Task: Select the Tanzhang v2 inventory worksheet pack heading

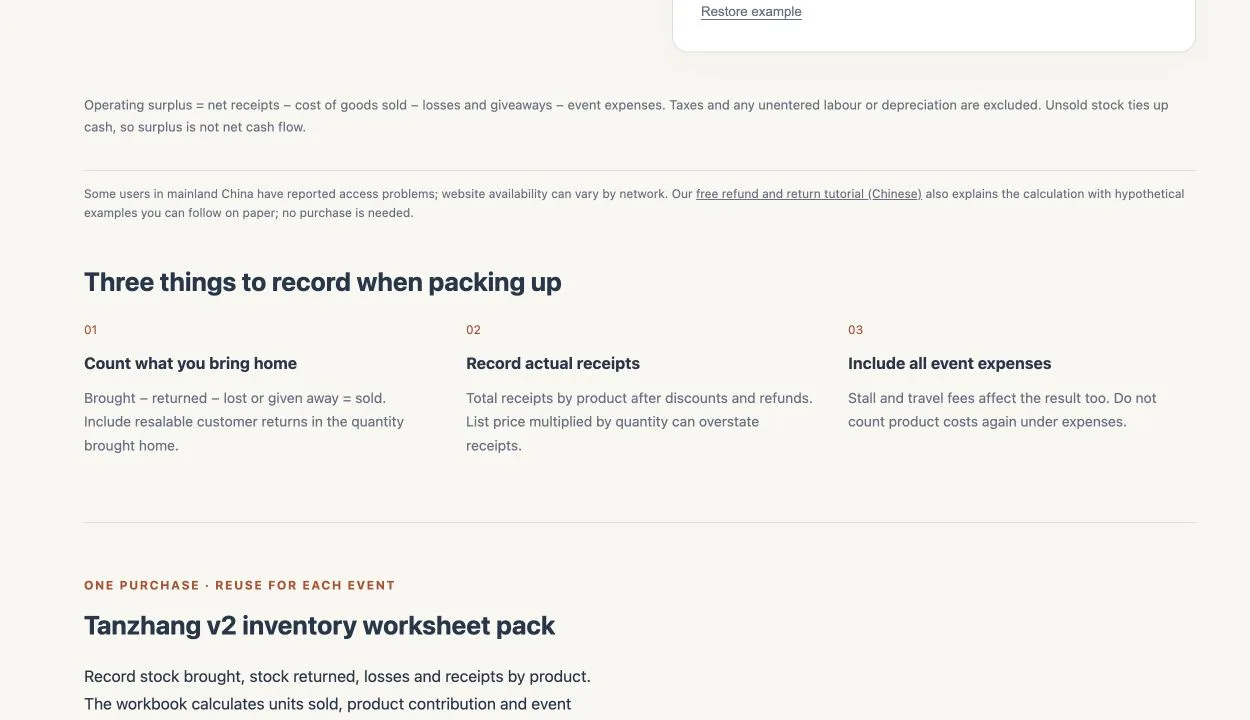Action: pos(320,626)
